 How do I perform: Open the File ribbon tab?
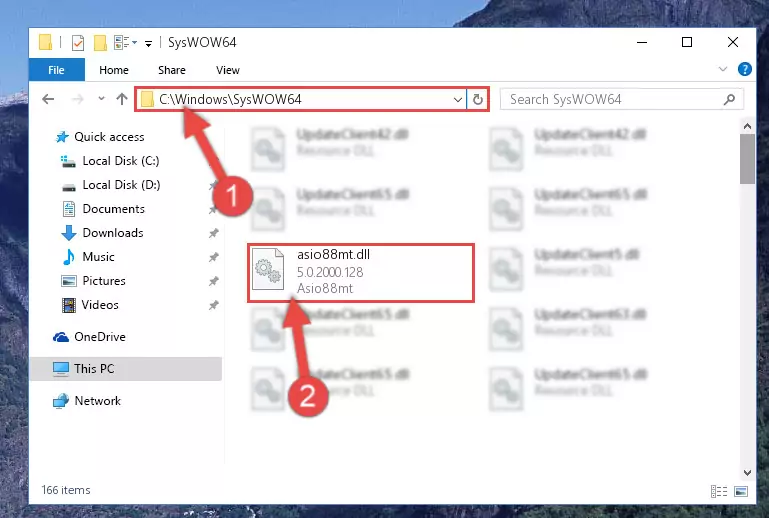coord(56,70)
